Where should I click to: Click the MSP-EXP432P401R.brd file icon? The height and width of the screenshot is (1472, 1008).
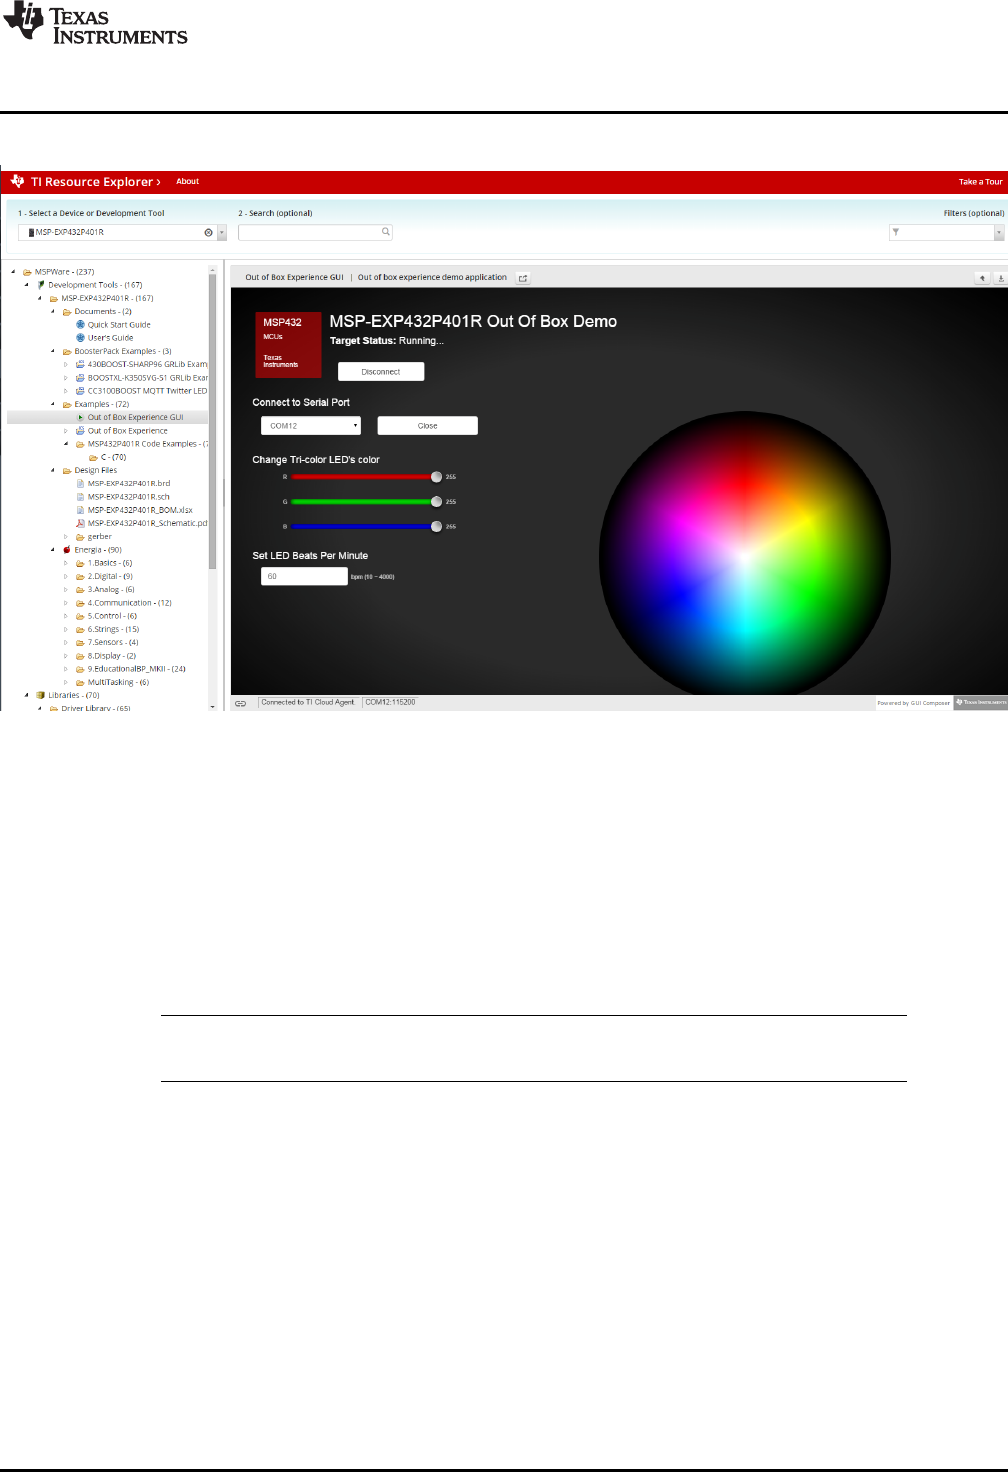[80, 483]
